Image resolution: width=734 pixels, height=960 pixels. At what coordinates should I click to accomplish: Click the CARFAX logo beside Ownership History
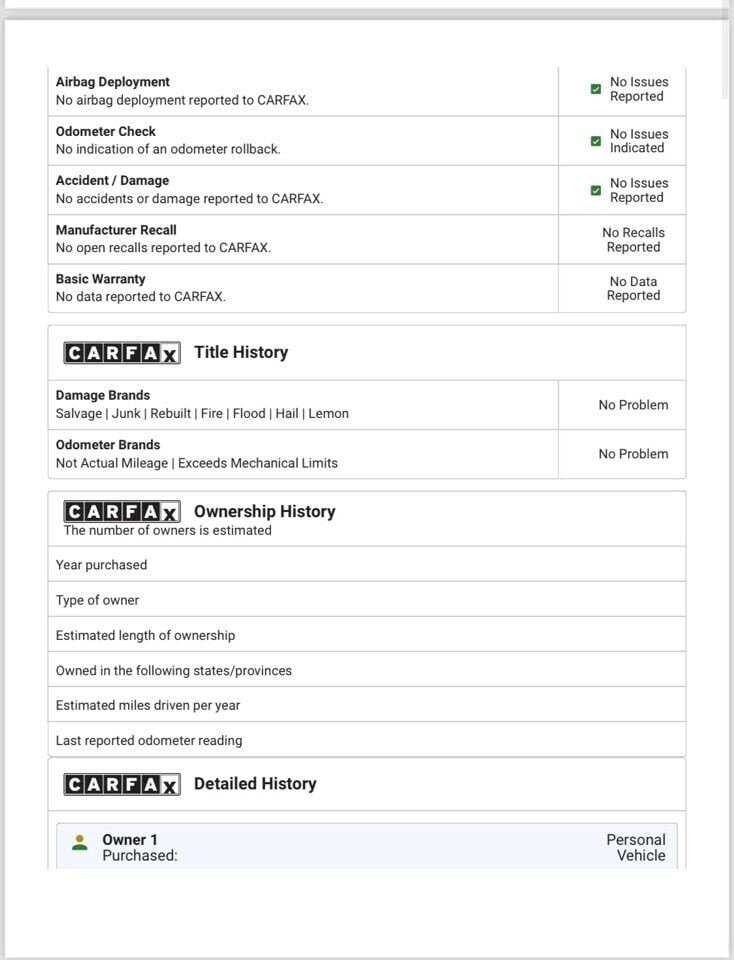(122, 512)
